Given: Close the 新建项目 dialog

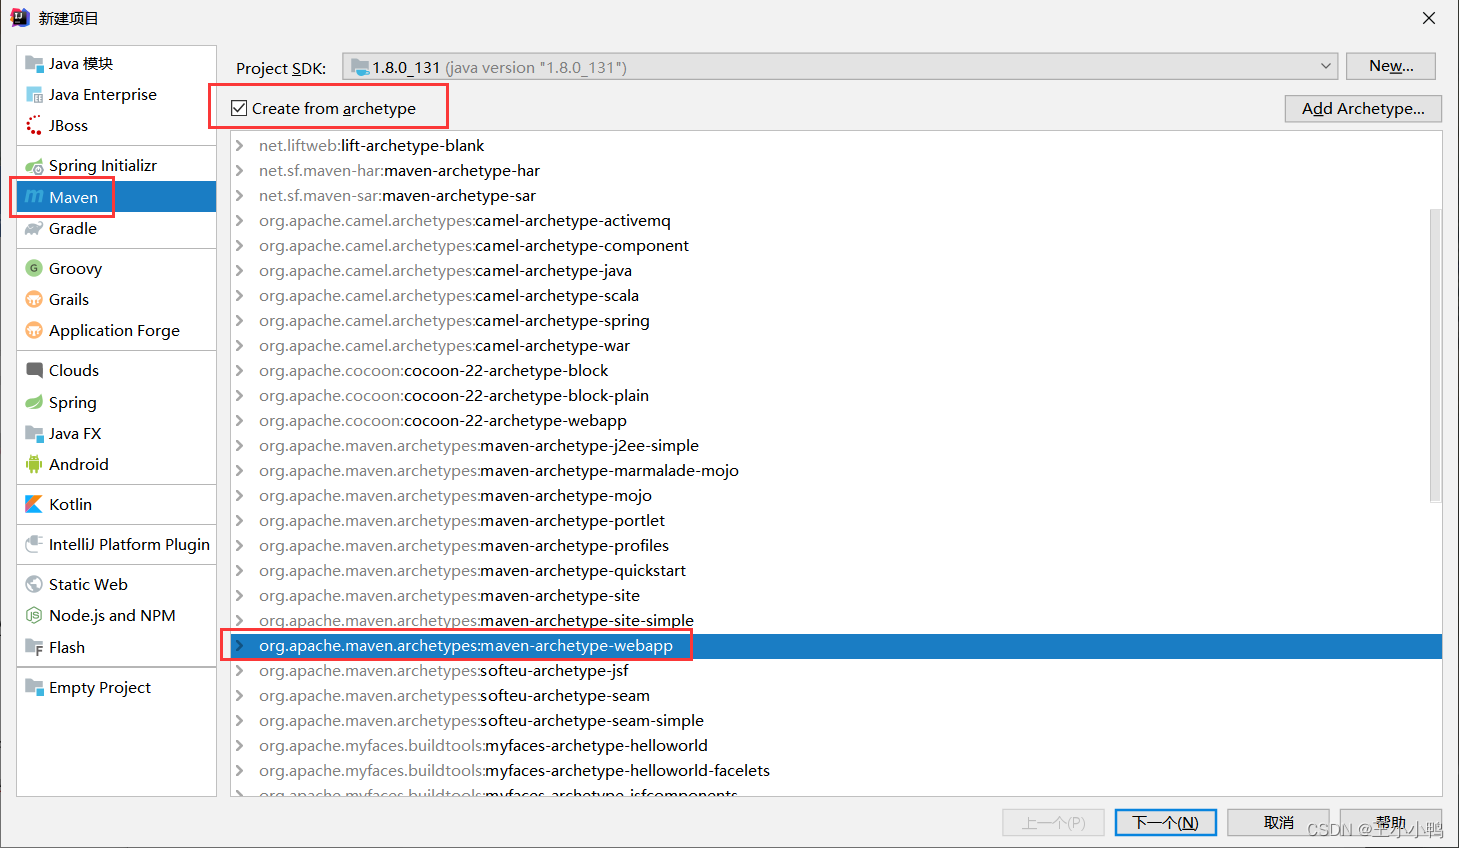Looking at the screenshot, I should click(1429, 18).
